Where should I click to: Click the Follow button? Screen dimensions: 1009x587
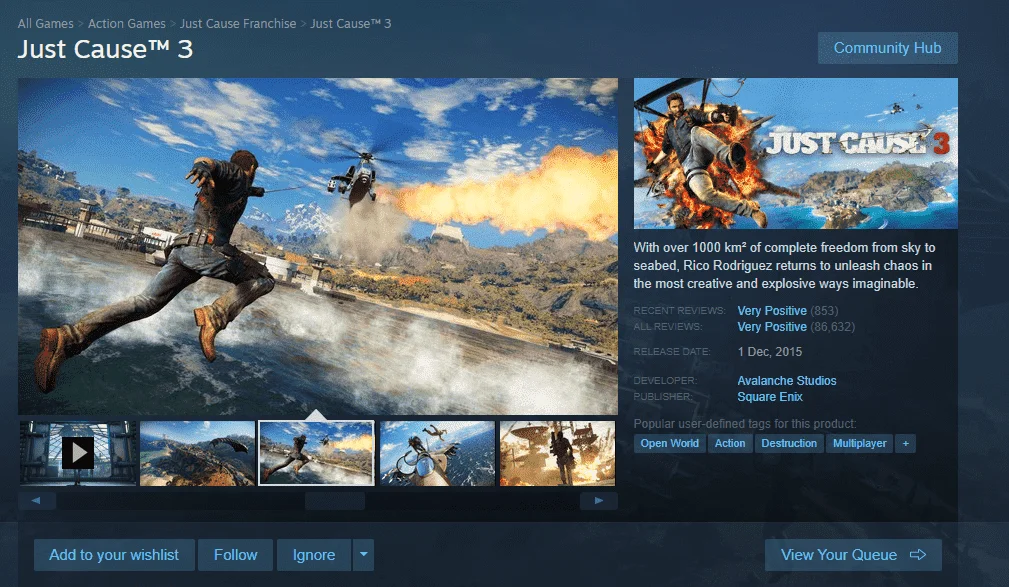pyautogui.click(x=236, y=555)
